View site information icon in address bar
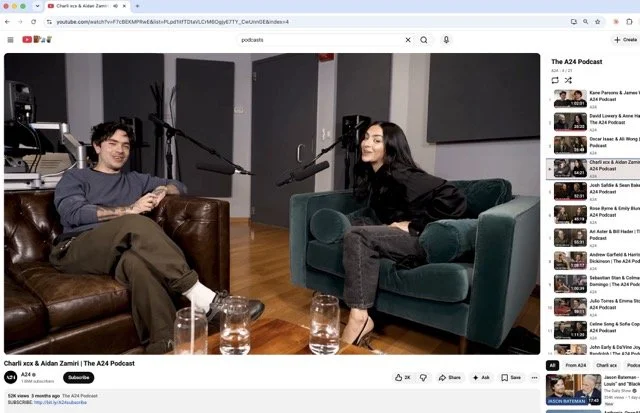Screen dimensions: 640x413 (49, 22)
